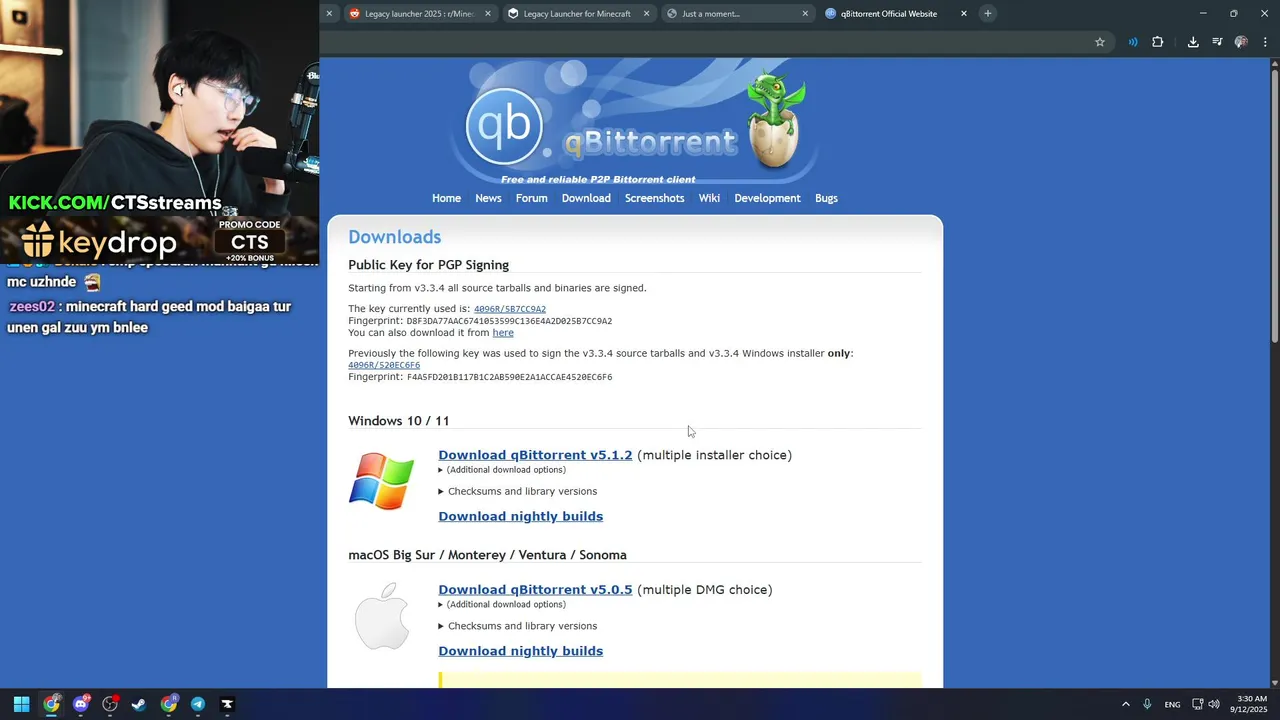The height and width of the screenshot is (720, 1280).
Task: Open OBS Studio from the taskbar
Action: point(110,704)
